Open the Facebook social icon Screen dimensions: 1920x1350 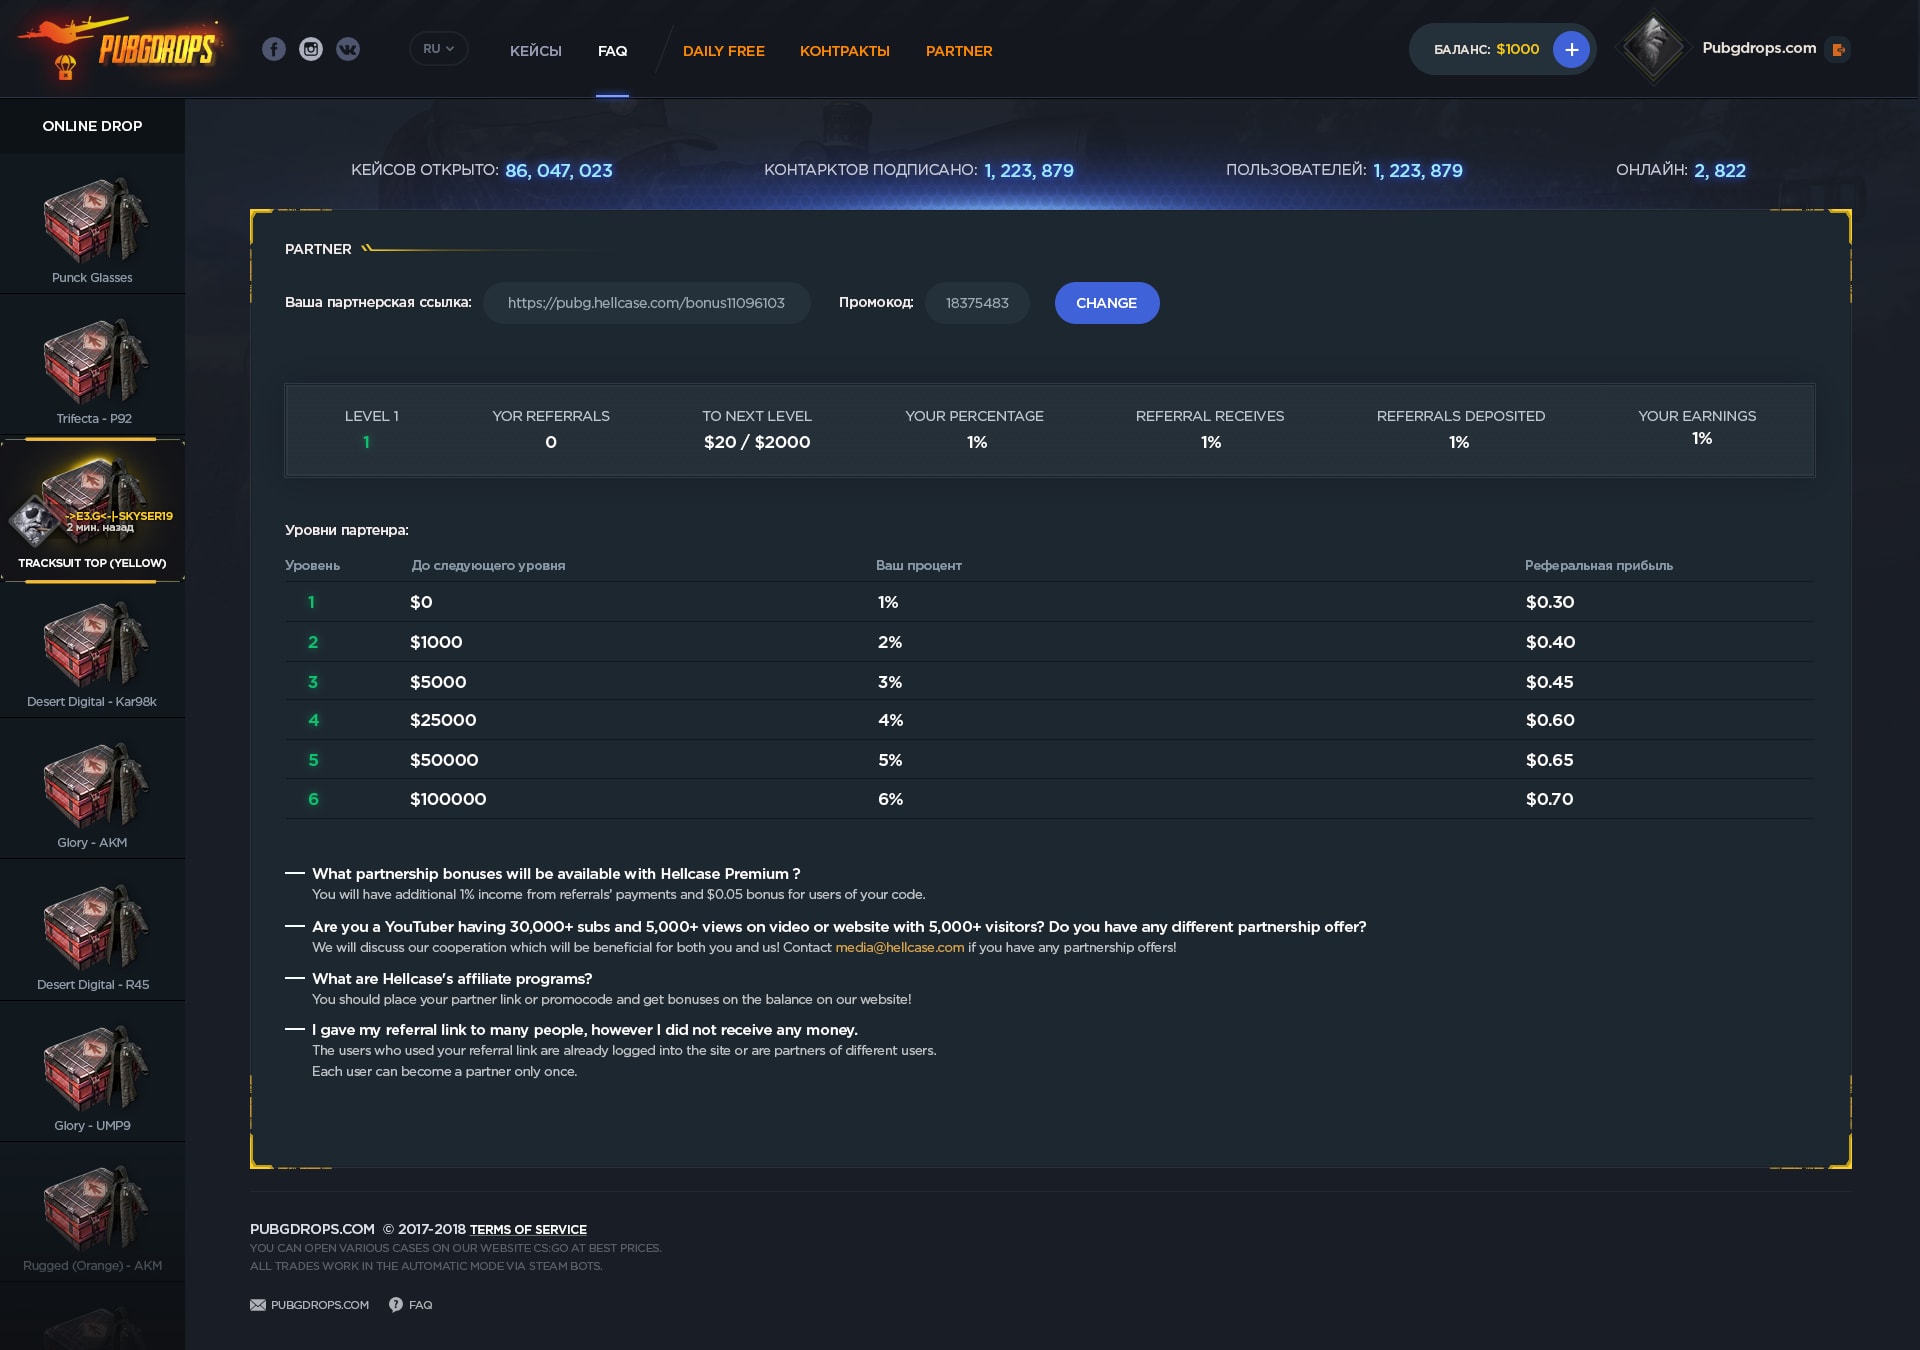tap(274, 49)
